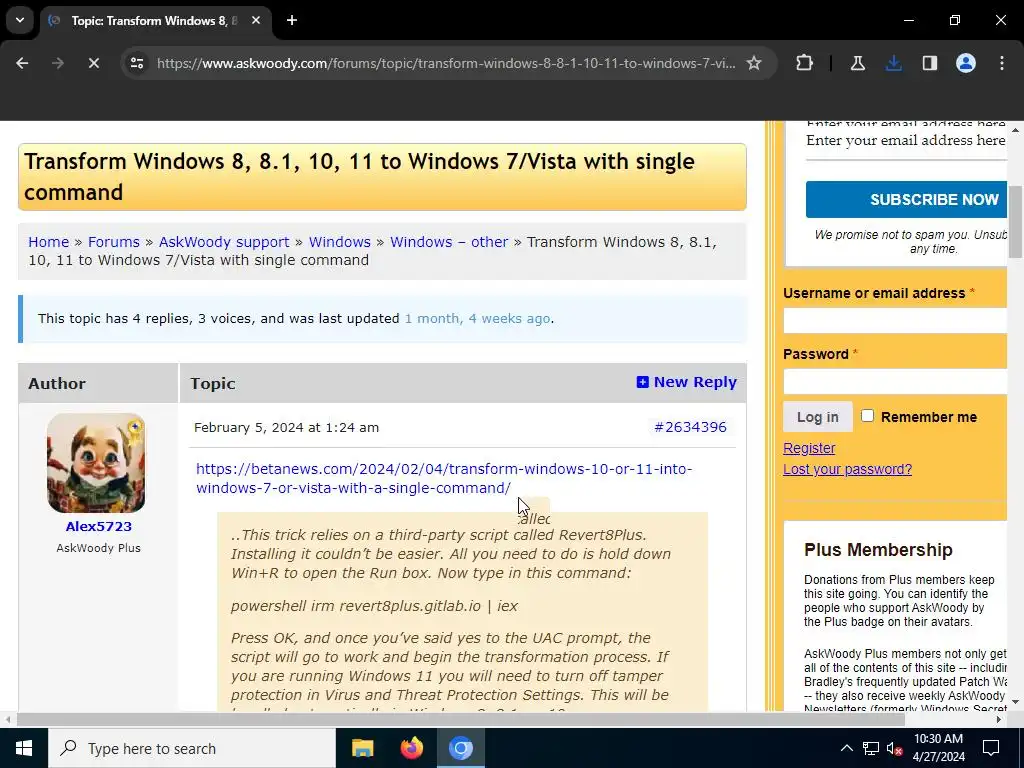
Task: Click the Username or email address field
Action: (x=895, y=321)
